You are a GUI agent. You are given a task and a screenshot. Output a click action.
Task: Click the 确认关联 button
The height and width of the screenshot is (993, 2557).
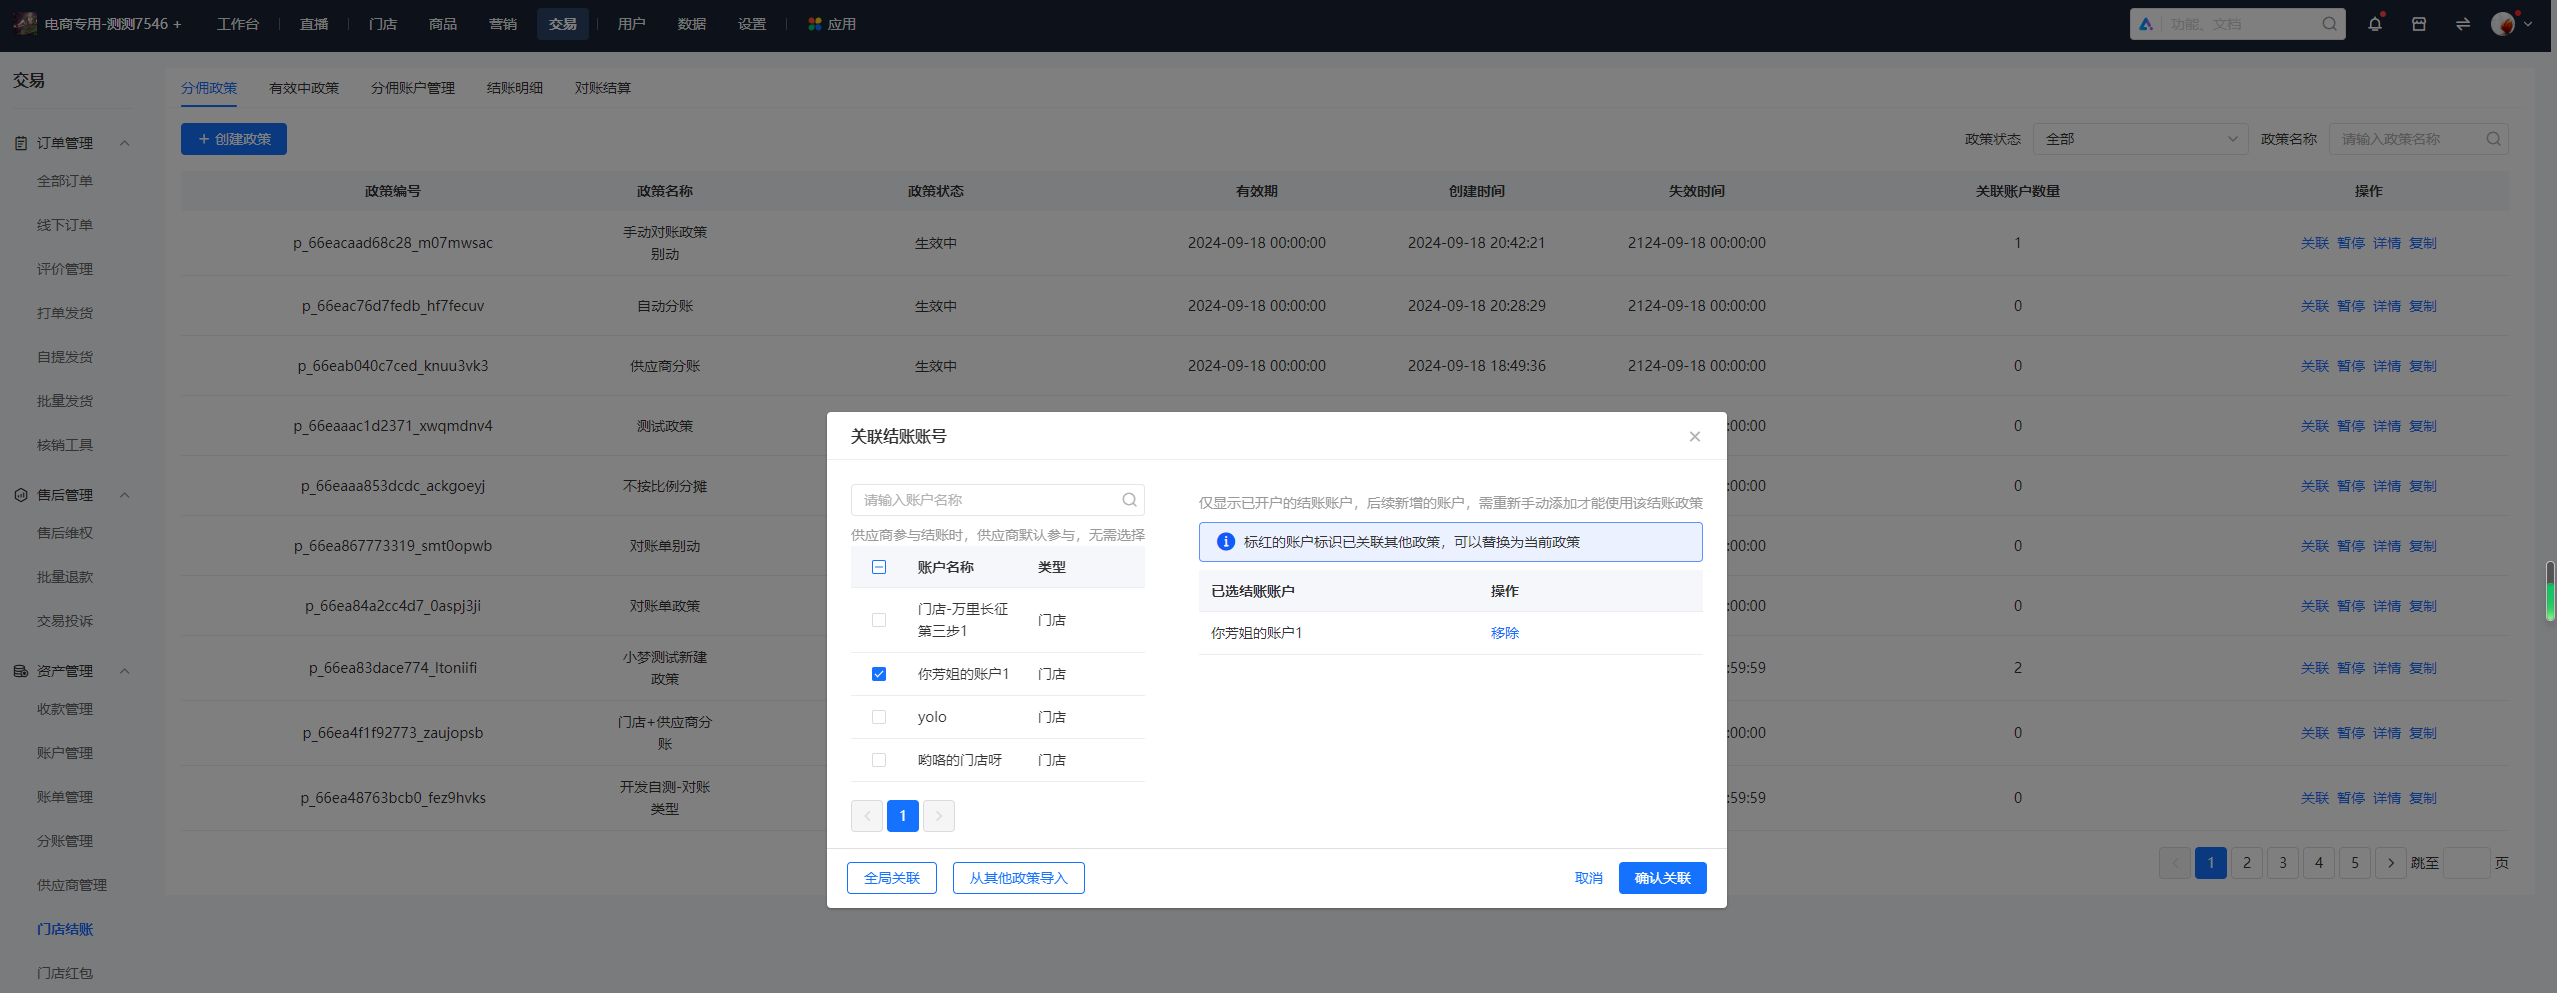pos(1662,878)
